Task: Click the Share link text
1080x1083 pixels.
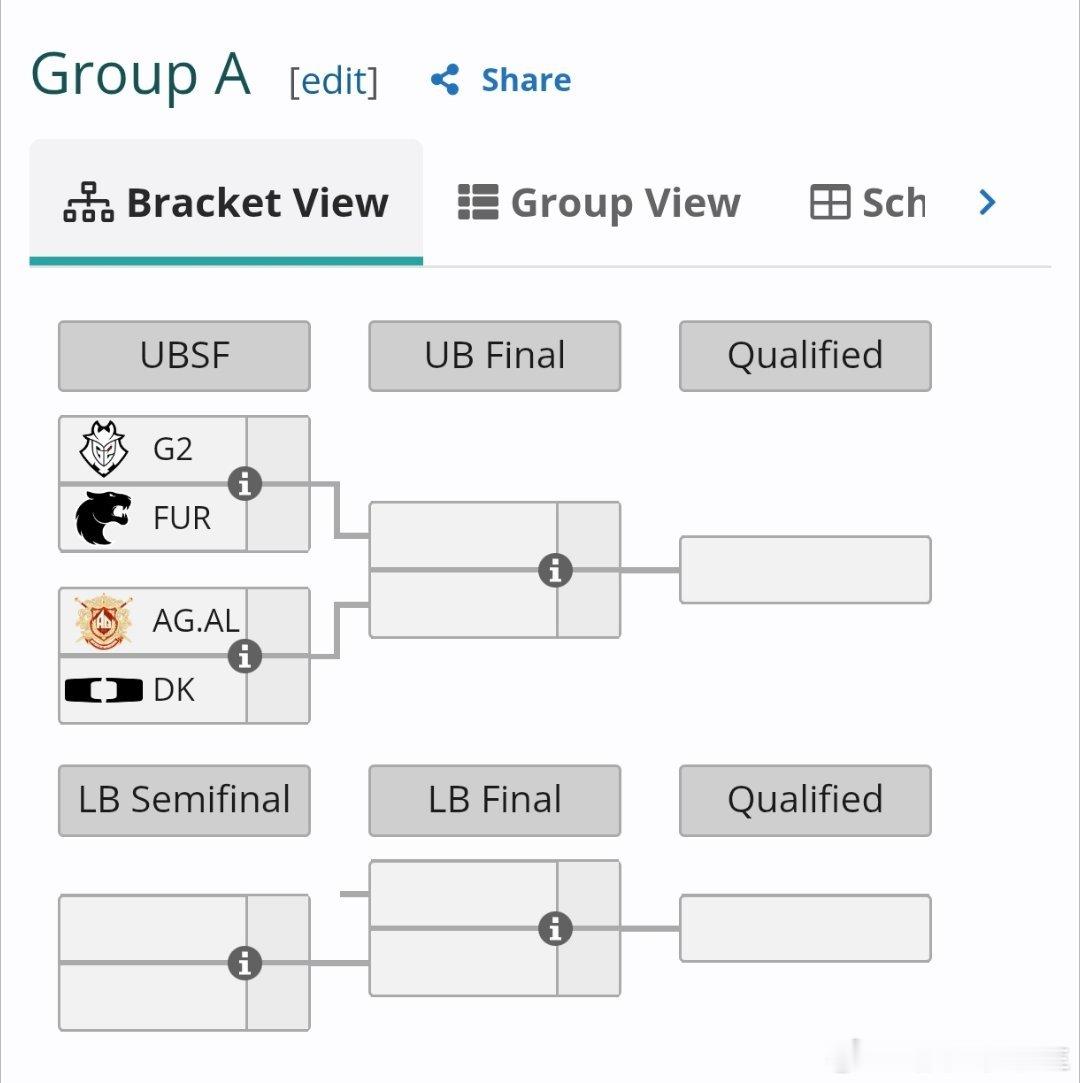Action: tap(526, 80)
